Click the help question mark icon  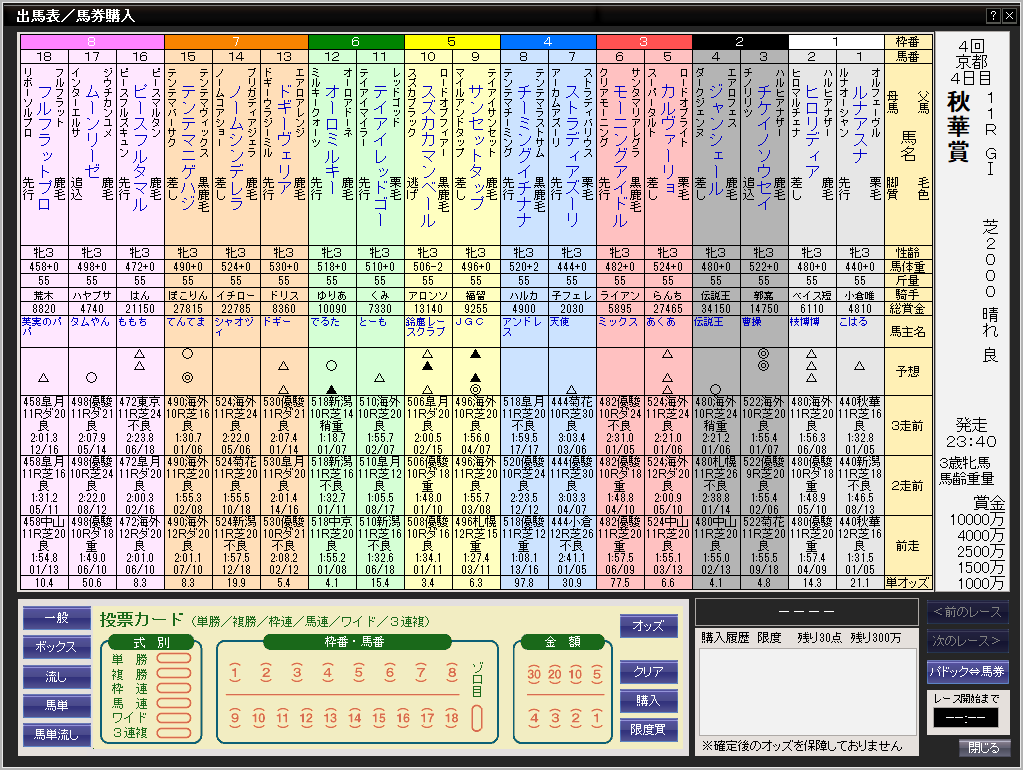click(993, 16)
